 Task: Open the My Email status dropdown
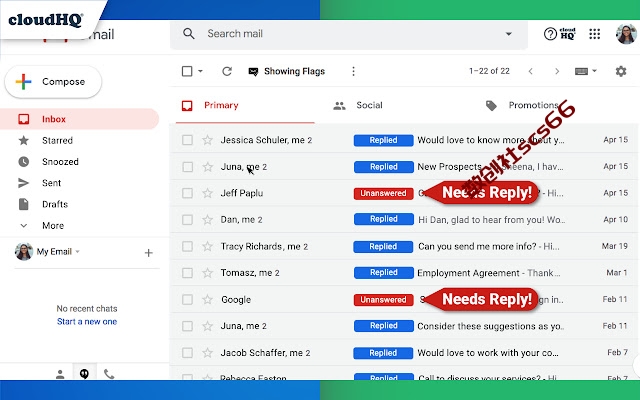pos(78,252)
